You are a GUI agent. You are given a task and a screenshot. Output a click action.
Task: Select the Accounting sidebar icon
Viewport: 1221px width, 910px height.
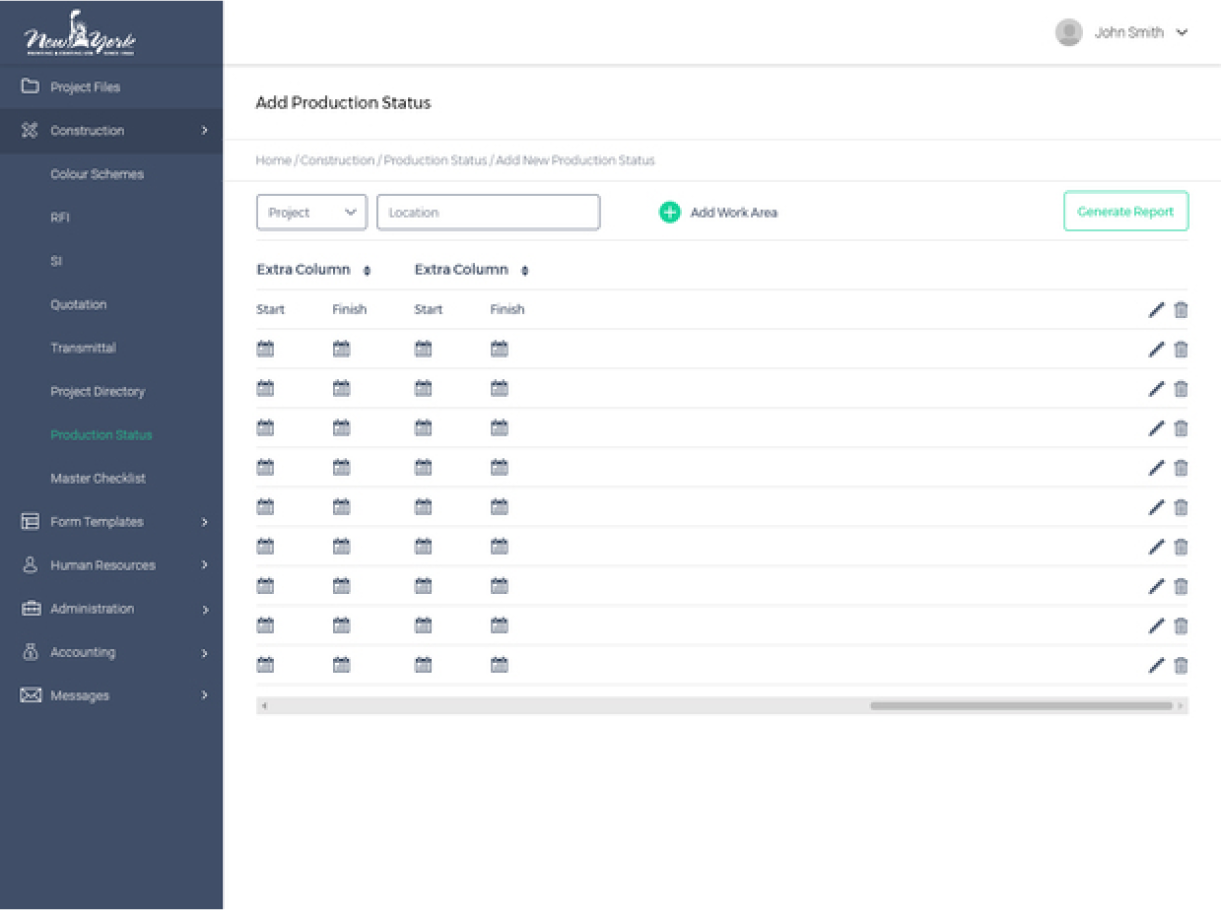29,652
